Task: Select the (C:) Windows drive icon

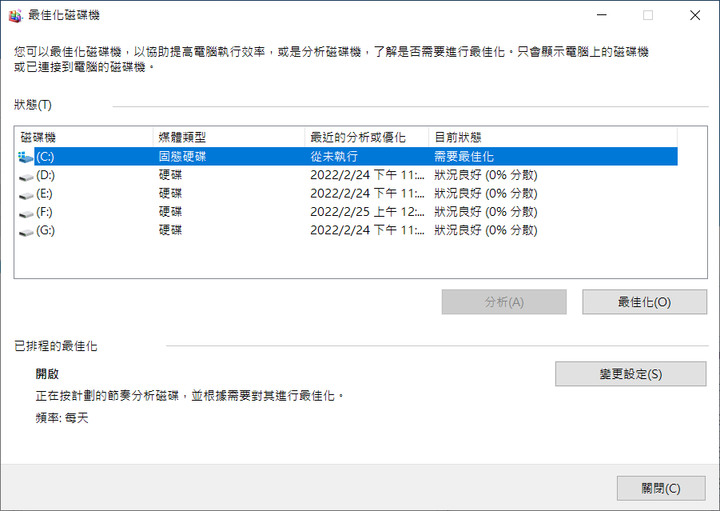Action: 26,157
